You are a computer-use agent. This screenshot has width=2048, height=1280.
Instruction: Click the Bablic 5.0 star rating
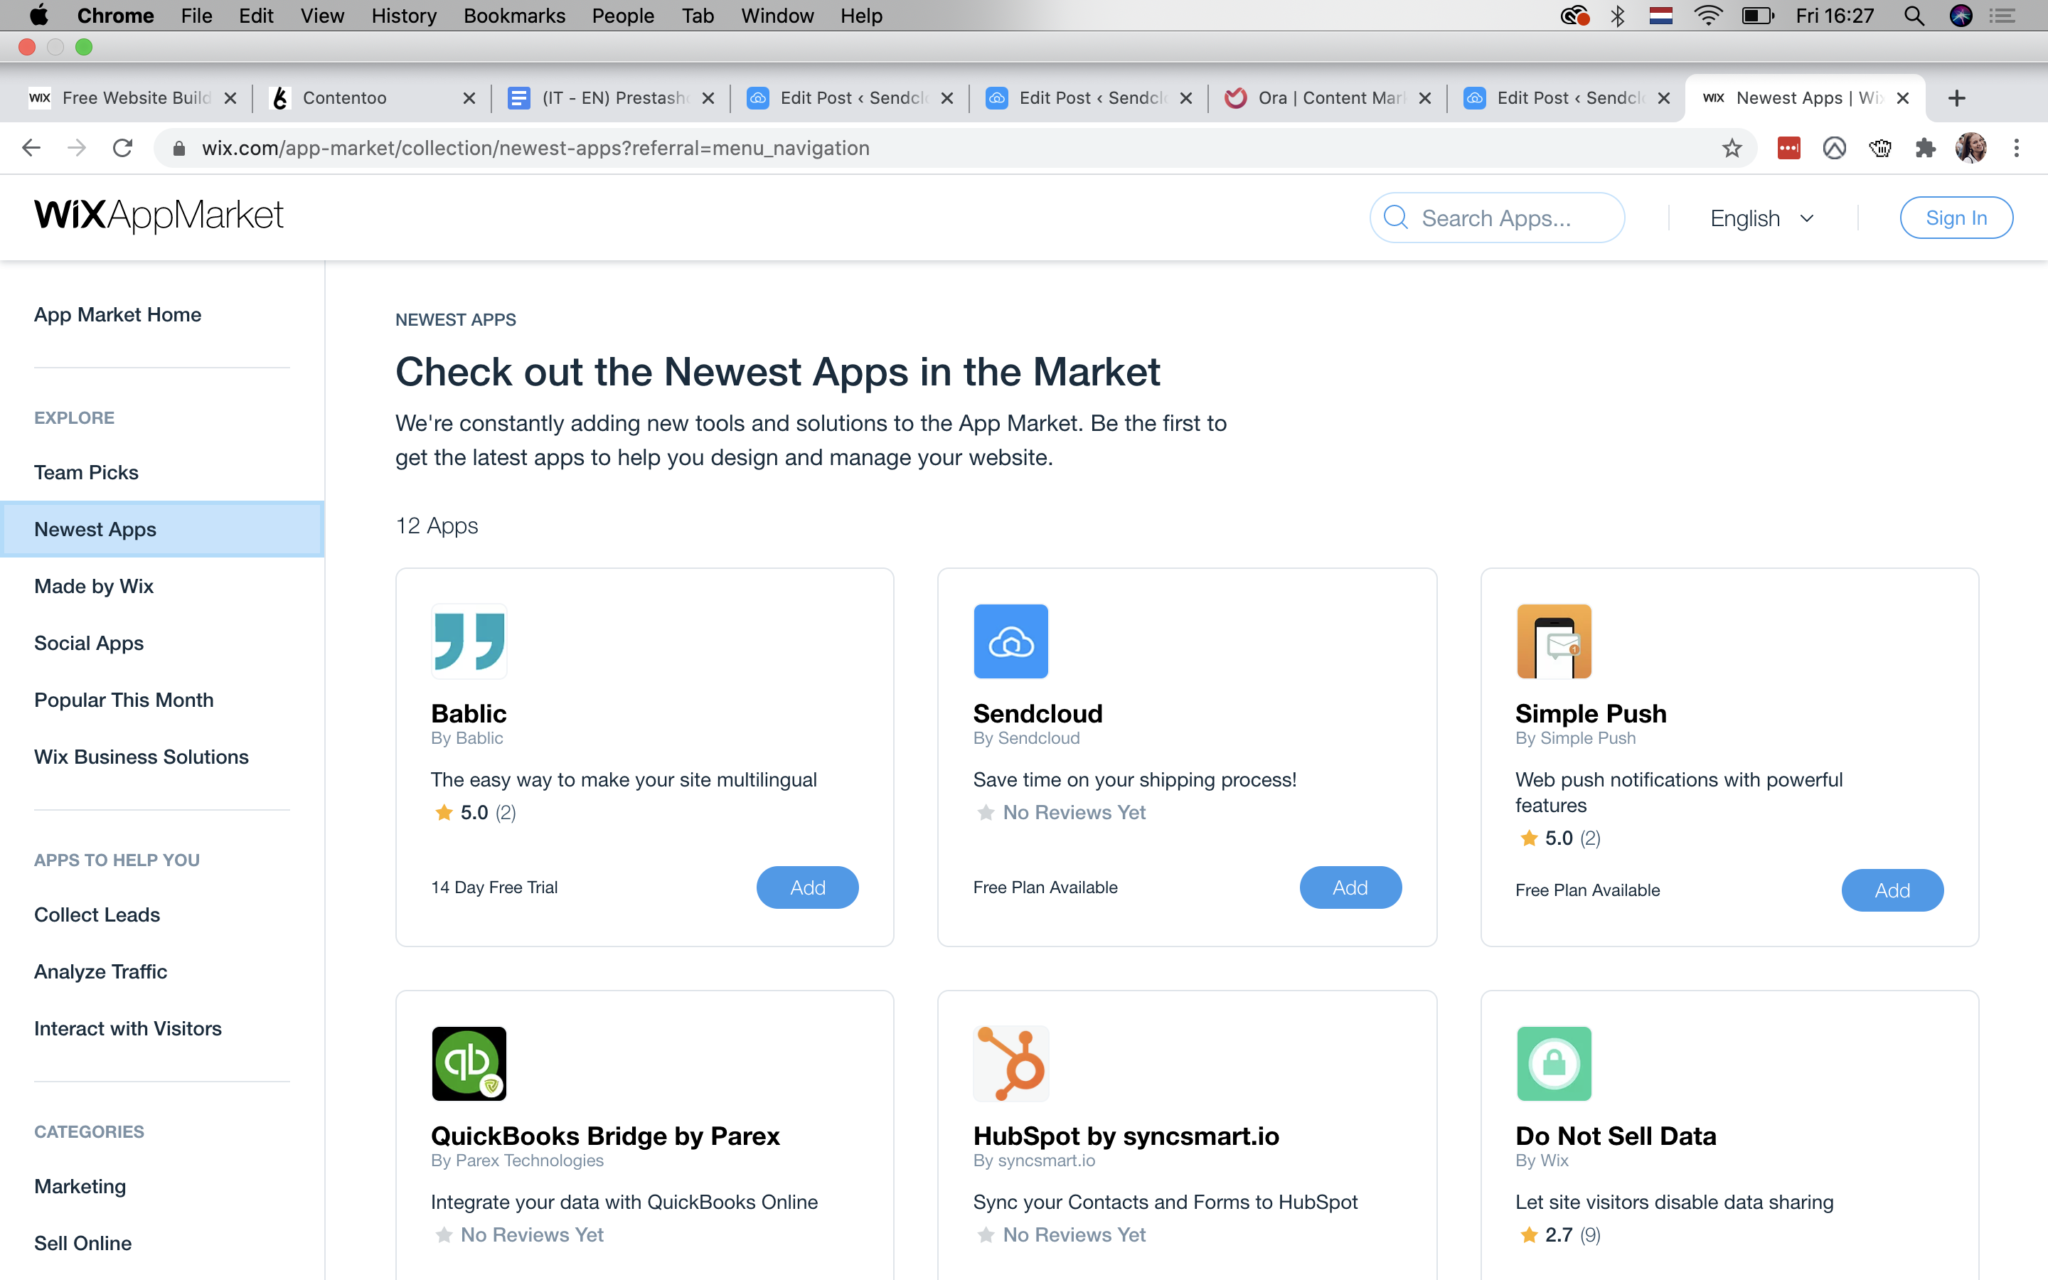pyautogui.click(x=475, y=813)
